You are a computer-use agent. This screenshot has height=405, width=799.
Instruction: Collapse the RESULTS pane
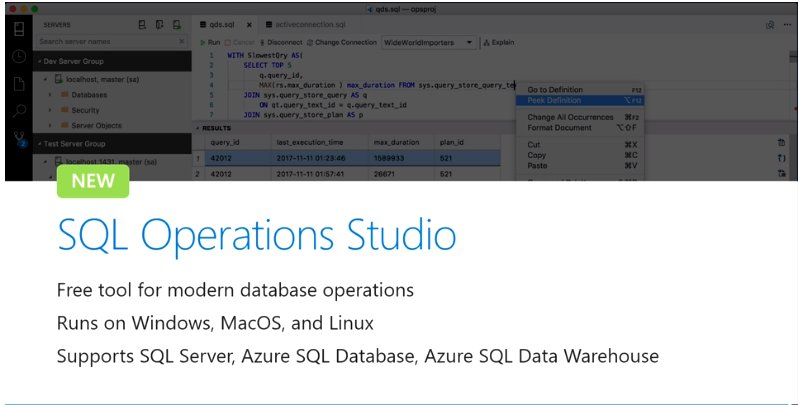[198, 128]
